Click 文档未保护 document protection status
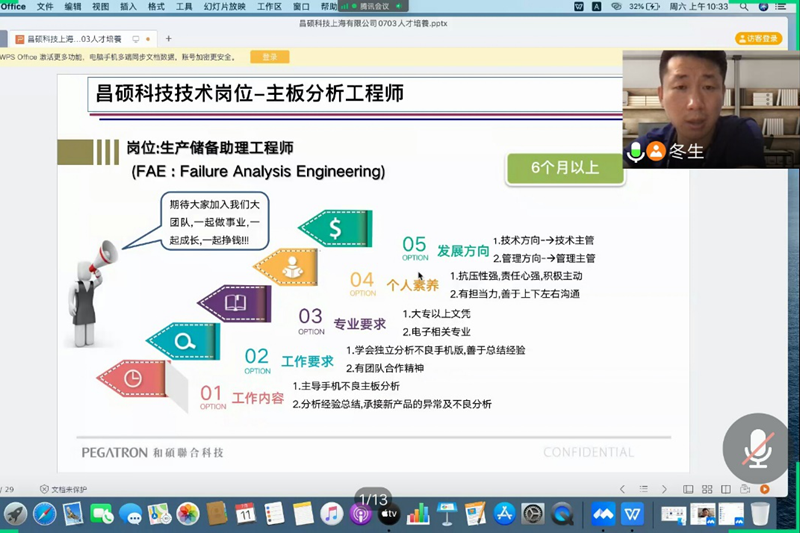Image resolution: width=800 pixels, height=533 pixels. 64,489
